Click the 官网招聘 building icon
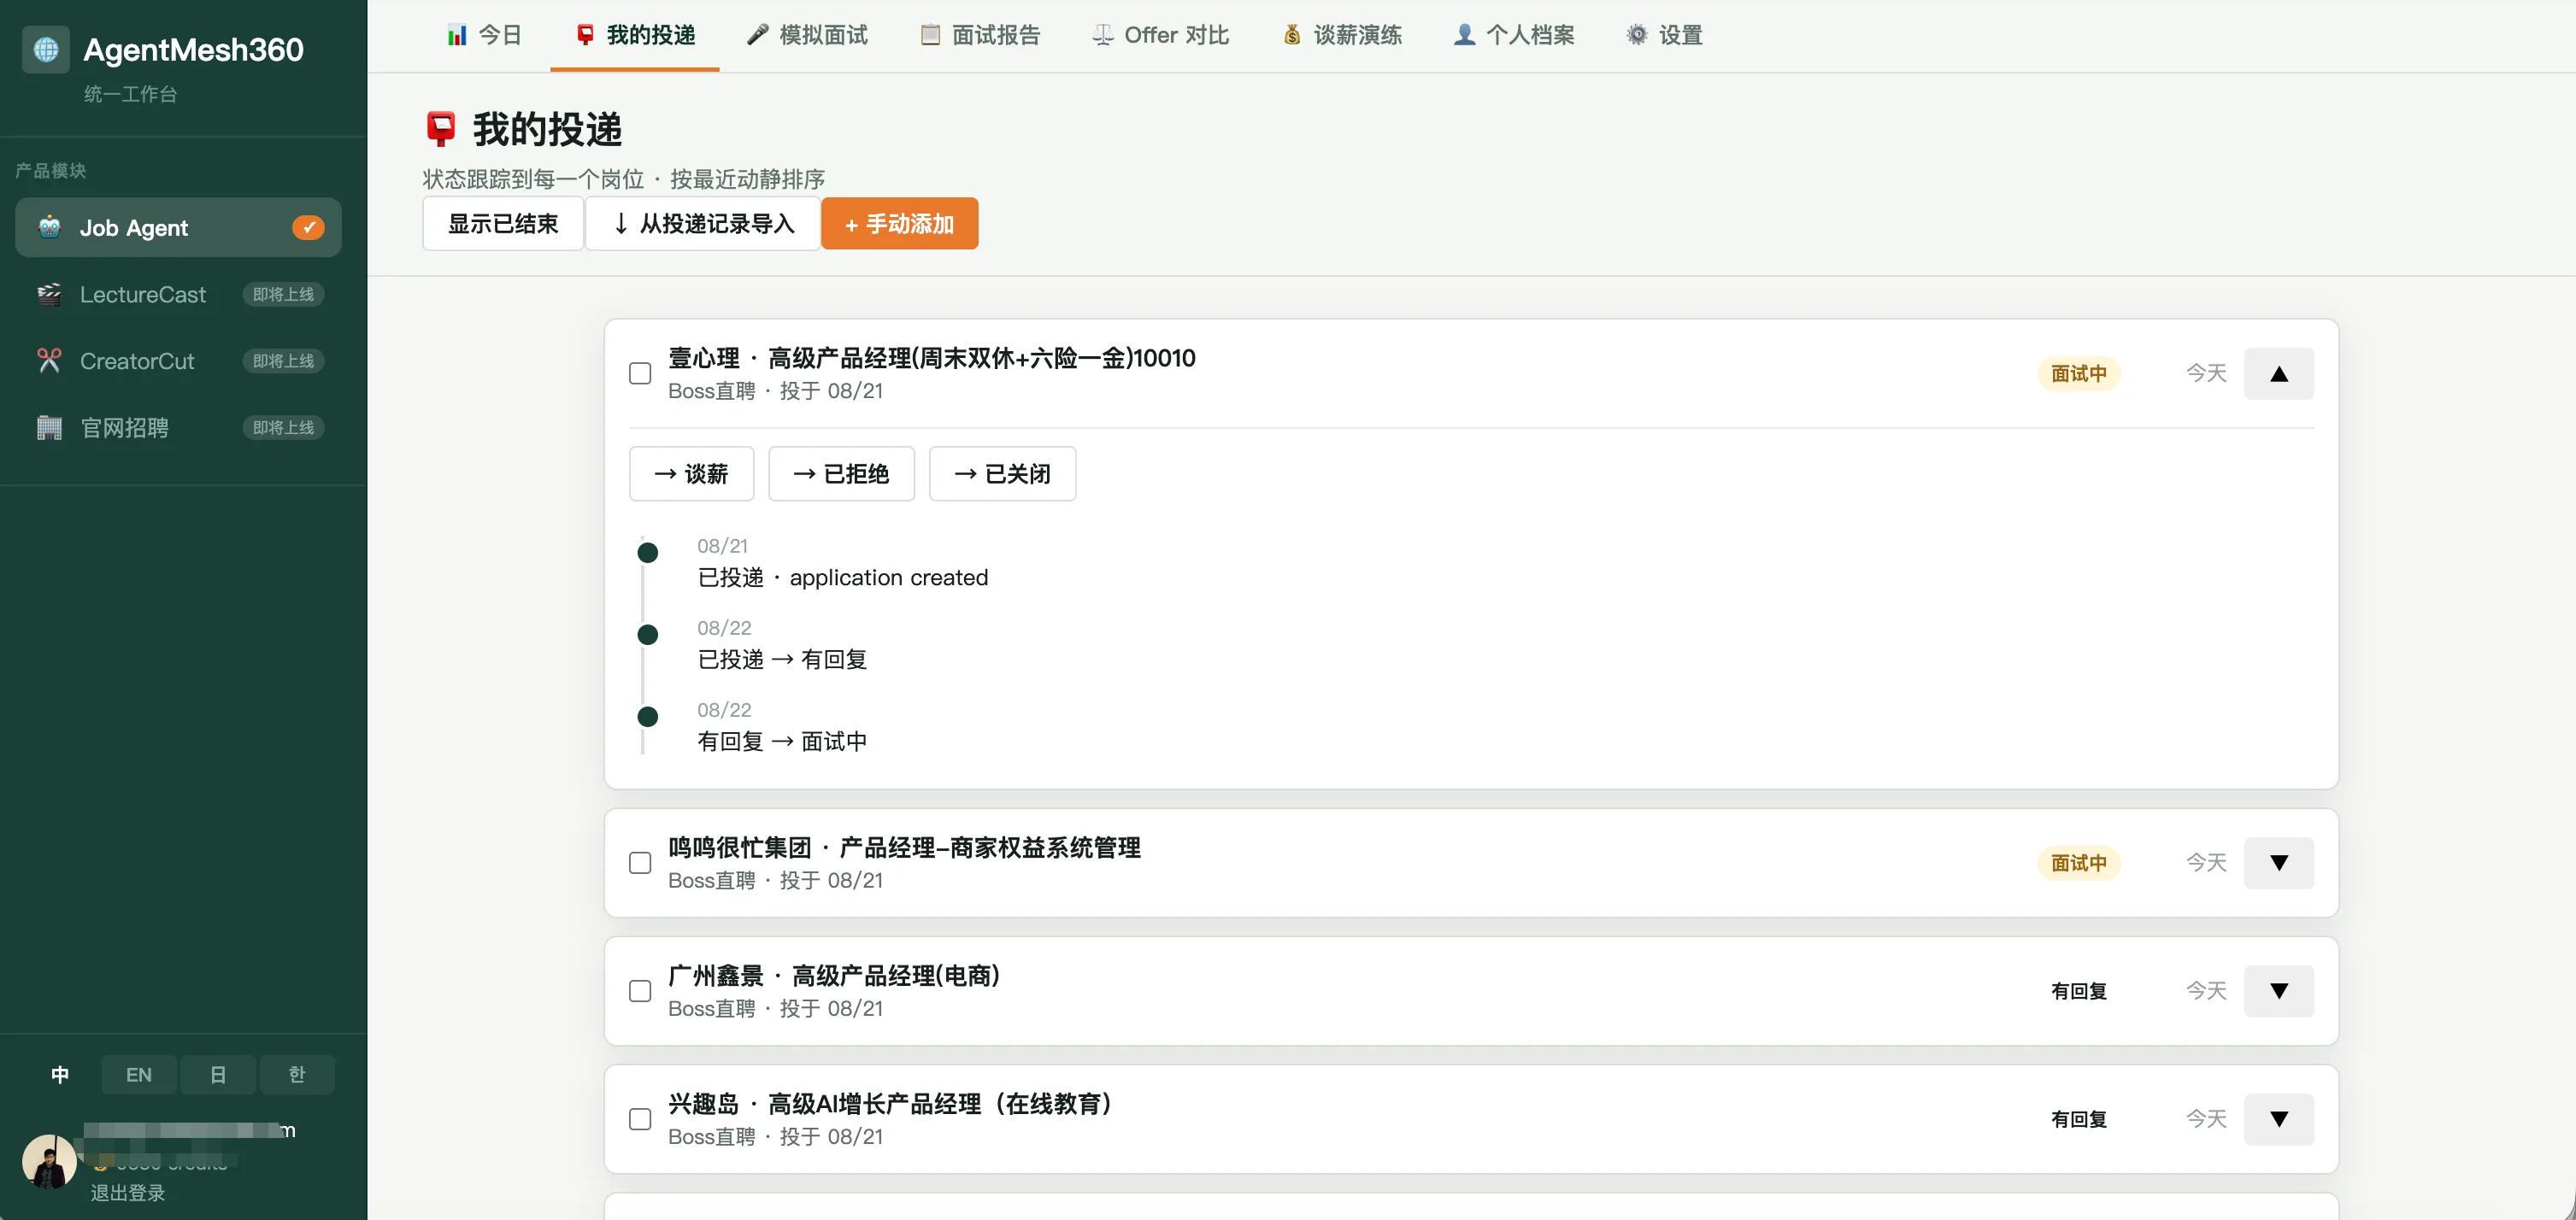Image resolution: width=2576 pixels, height=1220 pixels. (49, 428)
